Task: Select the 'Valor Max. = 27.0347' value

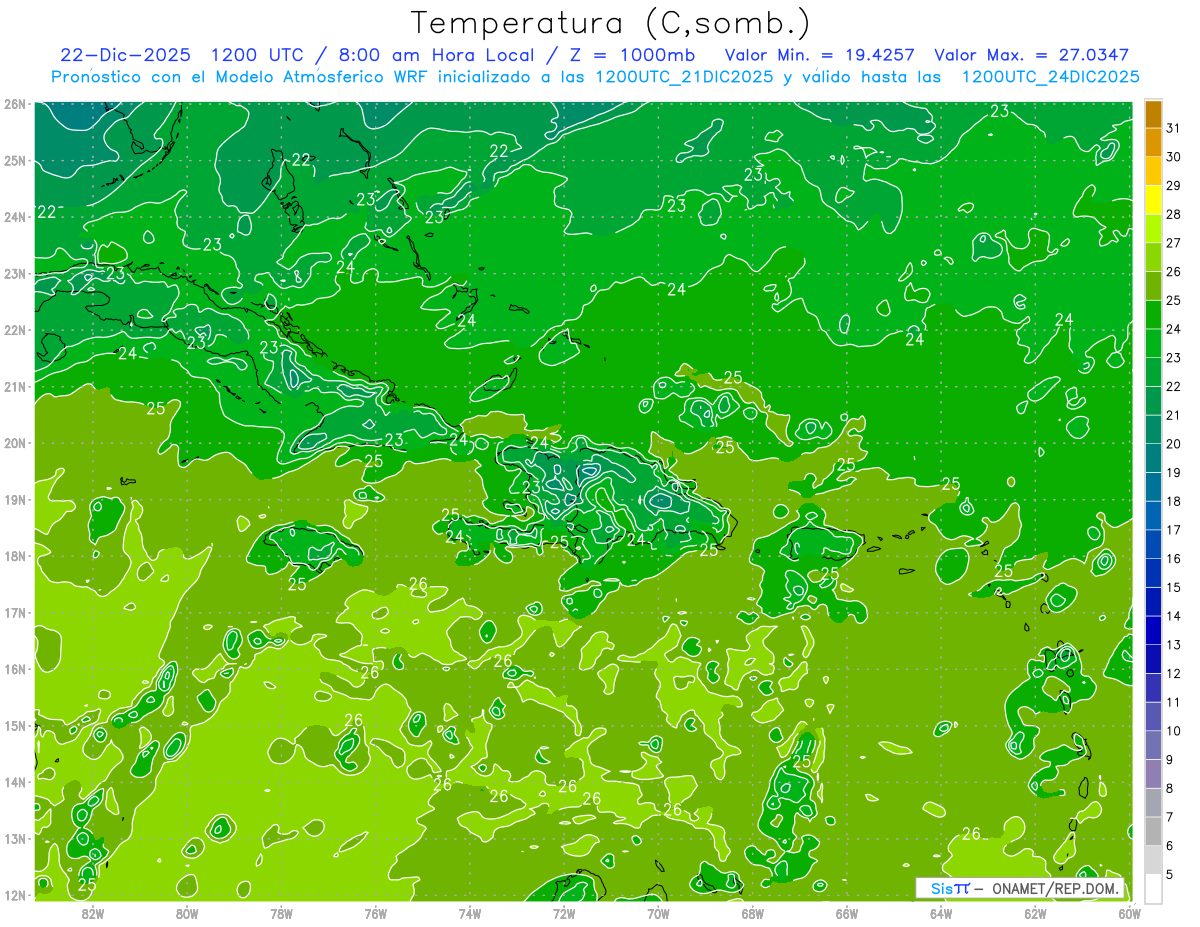Action: pos(1031,55)
